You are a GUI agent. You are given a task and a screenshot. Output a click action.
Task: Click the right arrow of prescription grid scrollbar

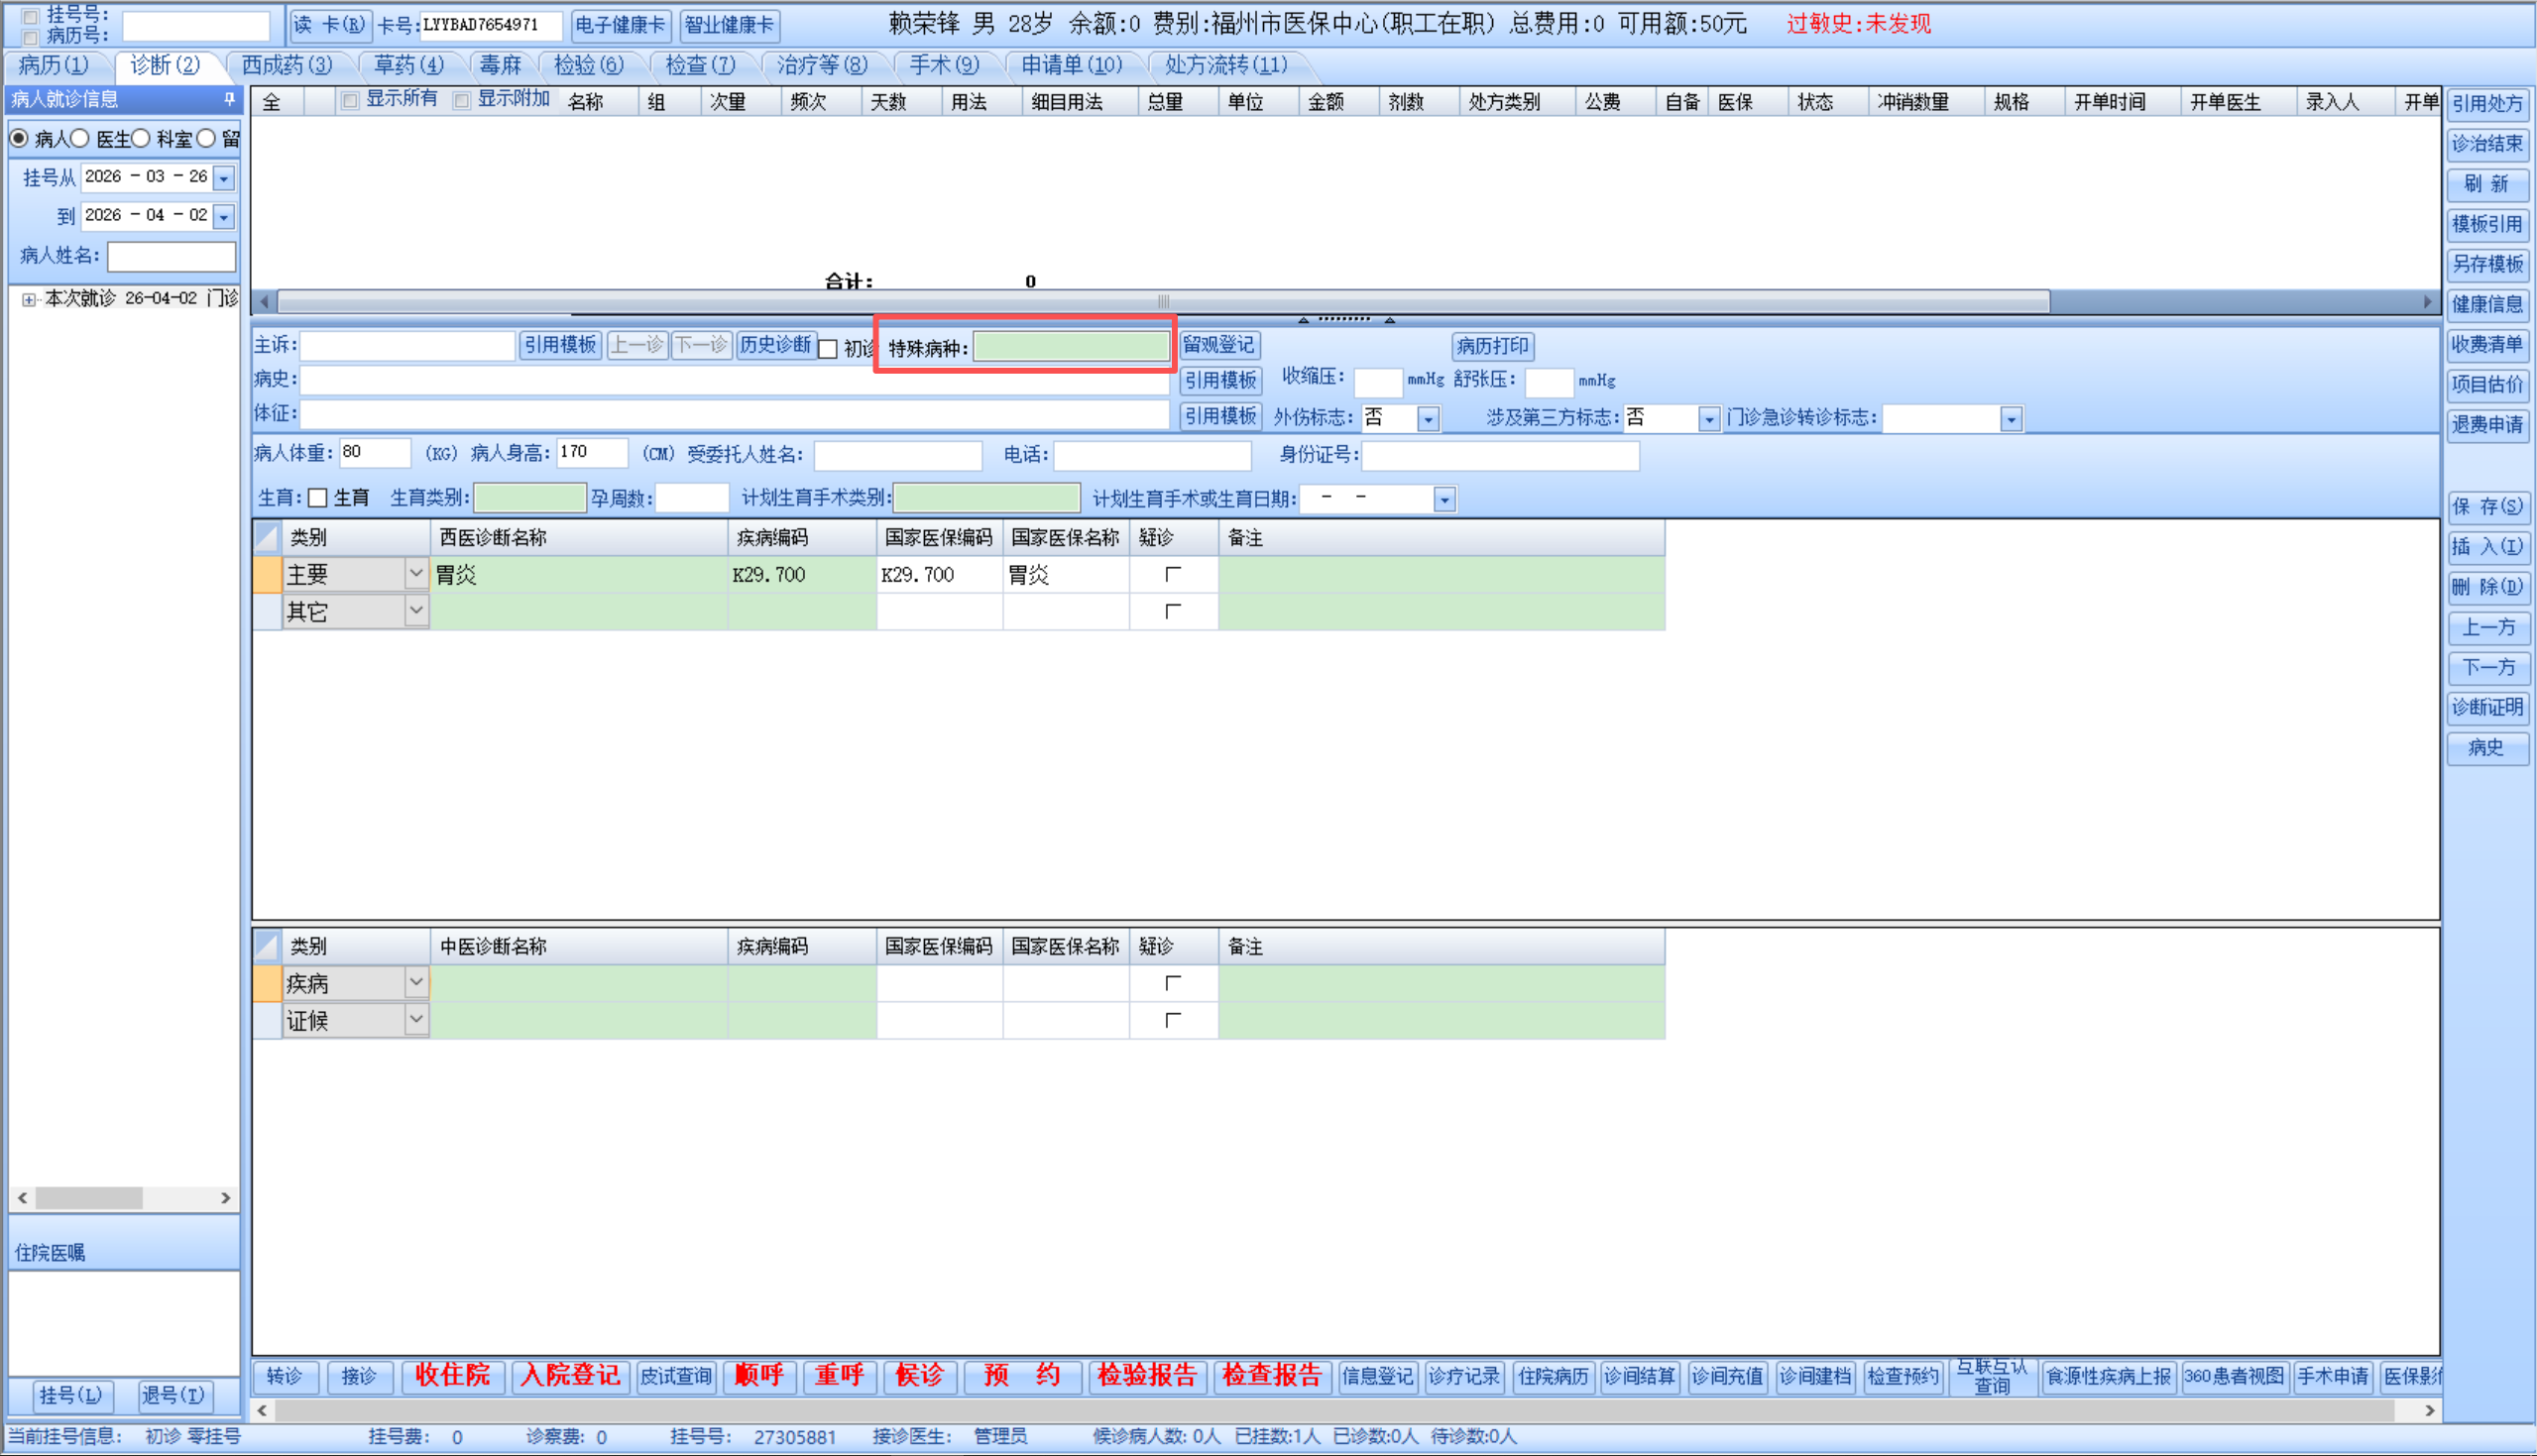(x=2427, y=301)
